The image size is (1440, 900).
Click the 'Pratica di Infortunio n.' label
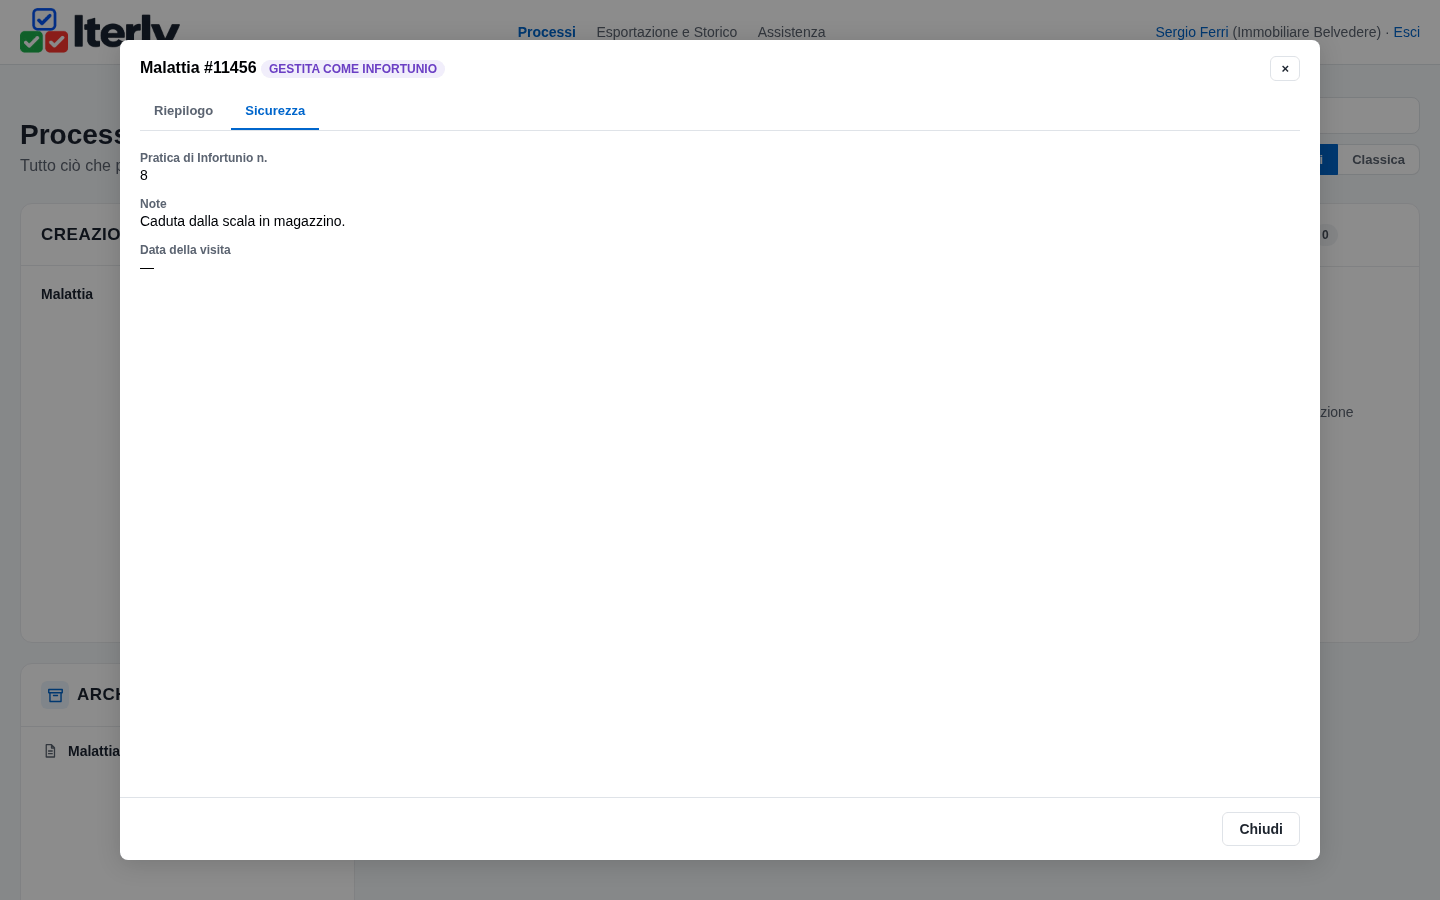(x=204, y=158)
